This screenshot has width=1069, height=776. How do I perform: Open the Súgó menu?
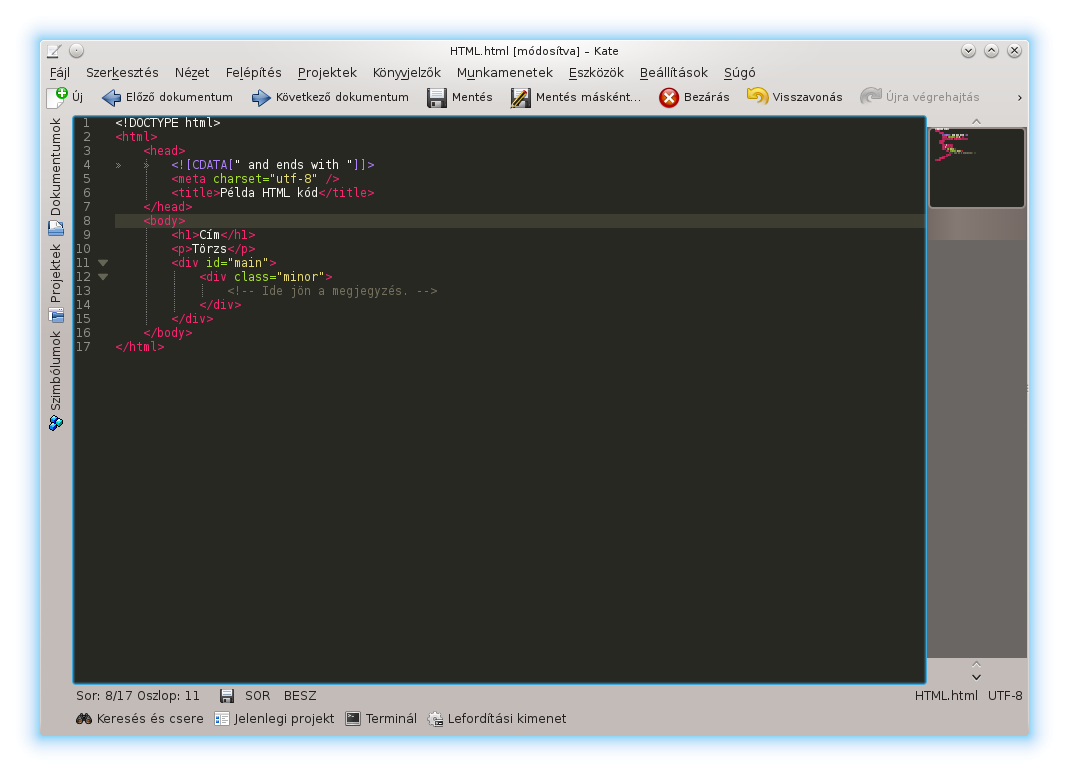point(740,72)
